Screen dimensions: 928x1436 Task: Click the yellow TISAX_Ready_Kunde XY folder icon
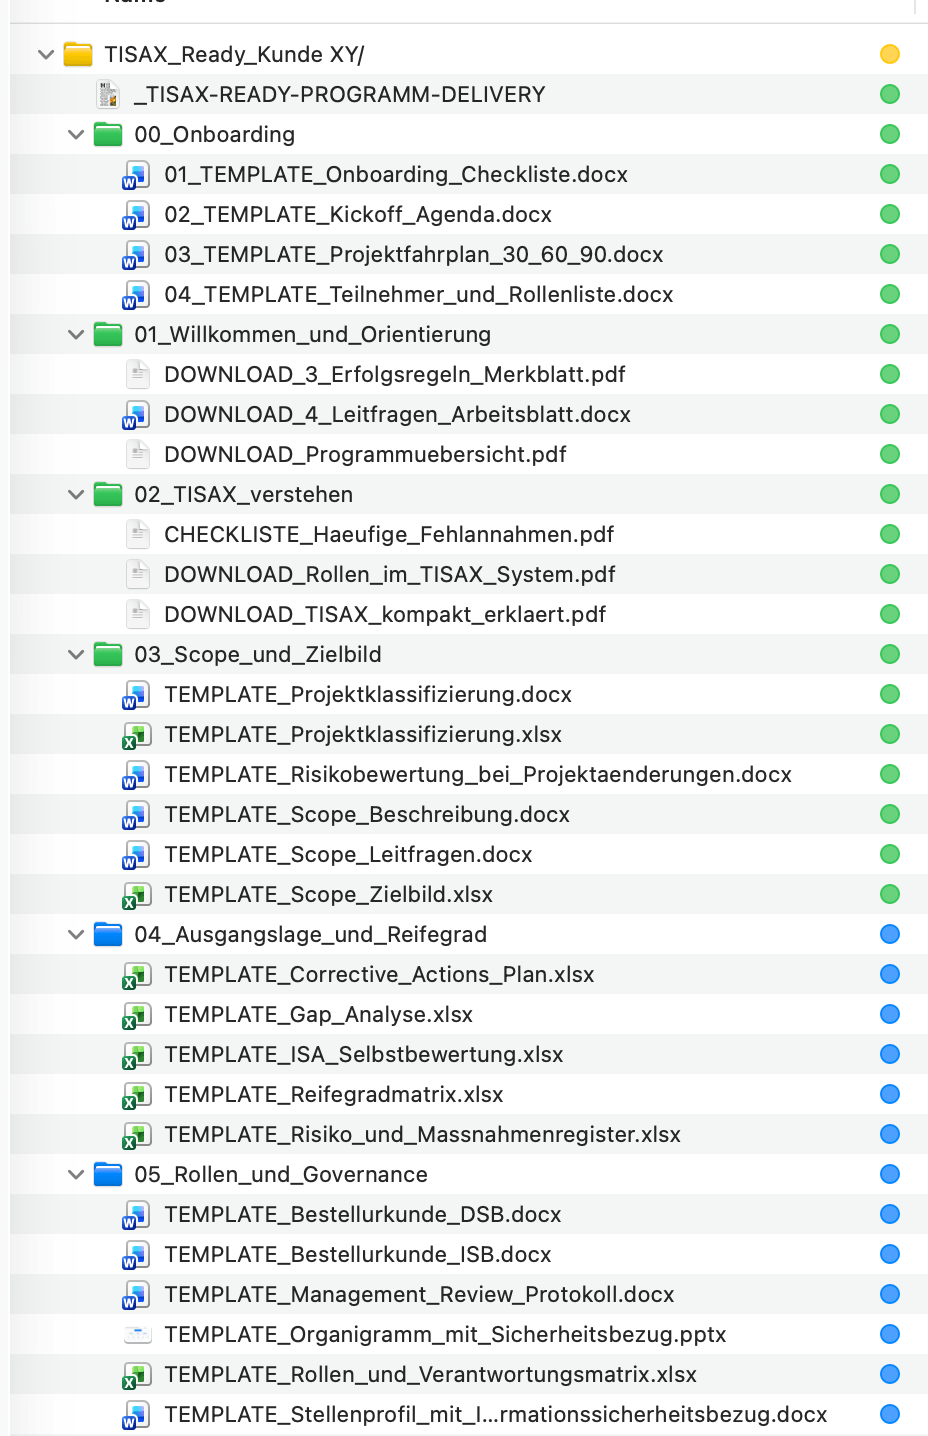pyautogui.click(x=78, y=54)
